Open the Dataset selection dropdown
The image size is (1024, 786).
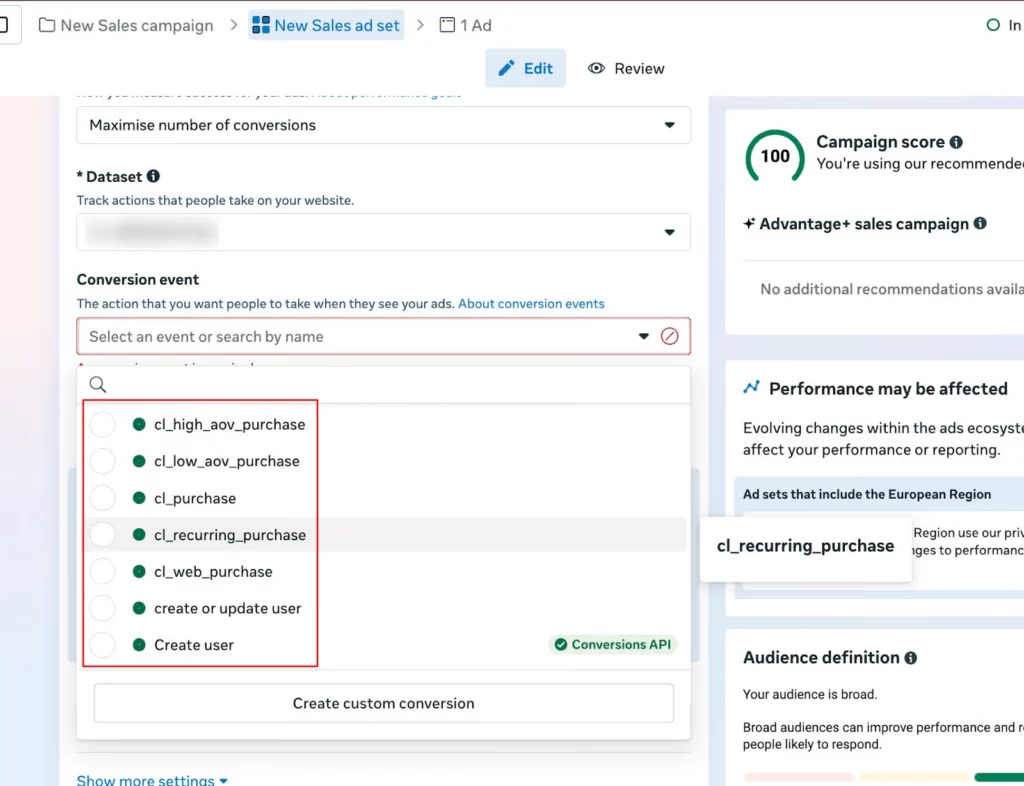point(670,231)
